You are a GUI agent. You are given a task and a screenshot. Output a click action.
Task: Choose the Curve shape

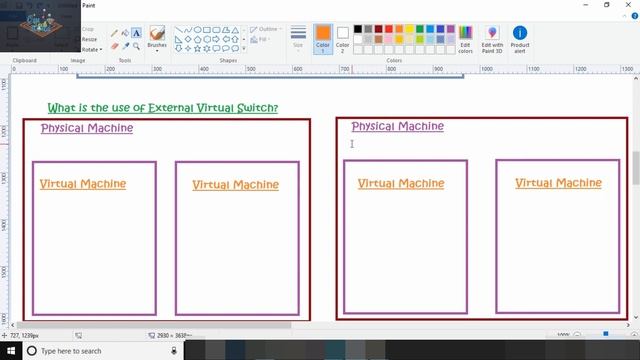click(x=188, y=30)
